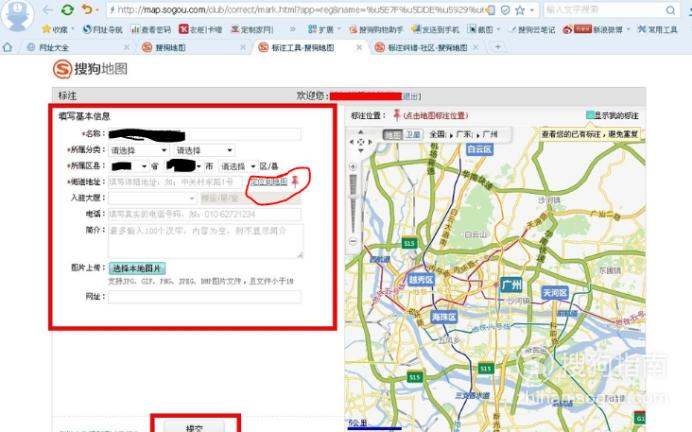Click 全国 in map breadcrumb

(437, 134)
